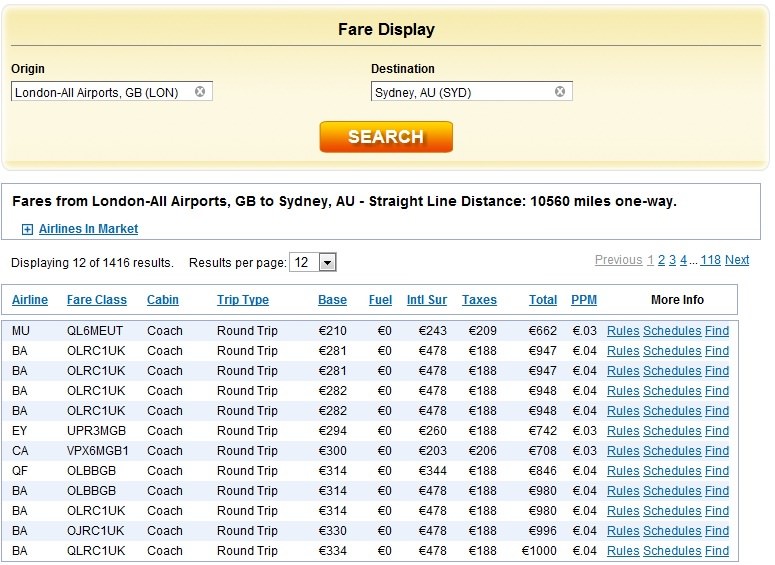
Task: Sort results by Fare Class header
Action: 97,300
